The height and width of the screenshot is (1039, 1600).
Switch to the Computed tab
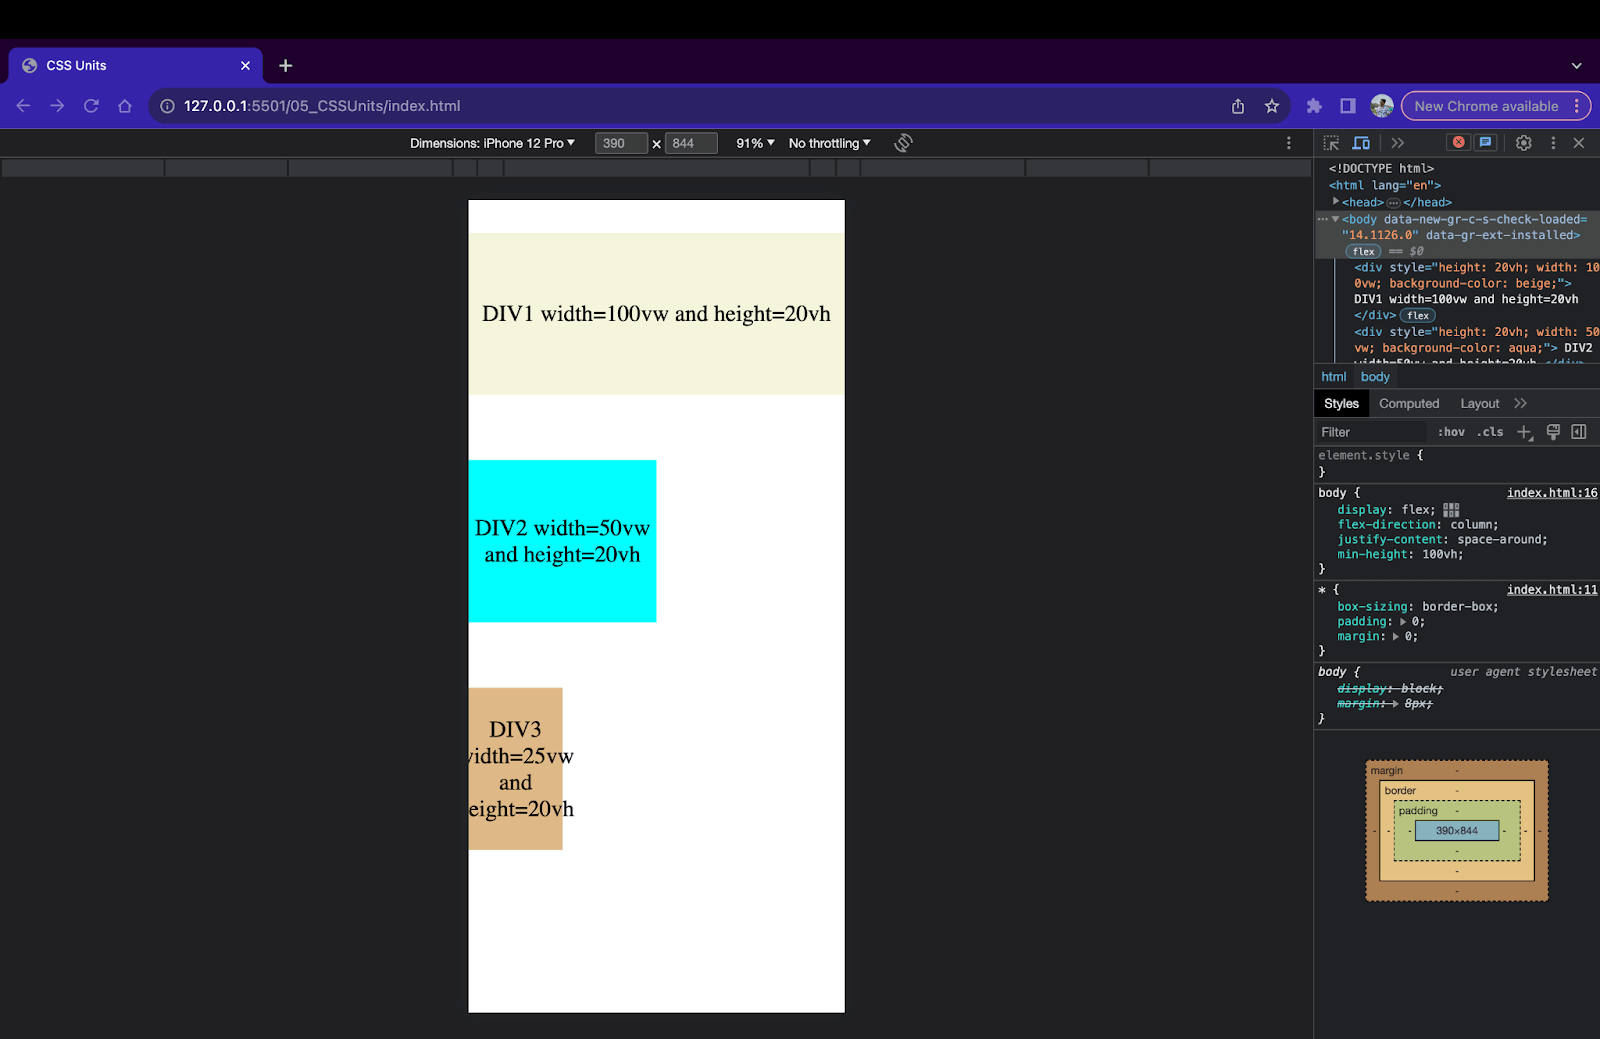point(1409,403)
